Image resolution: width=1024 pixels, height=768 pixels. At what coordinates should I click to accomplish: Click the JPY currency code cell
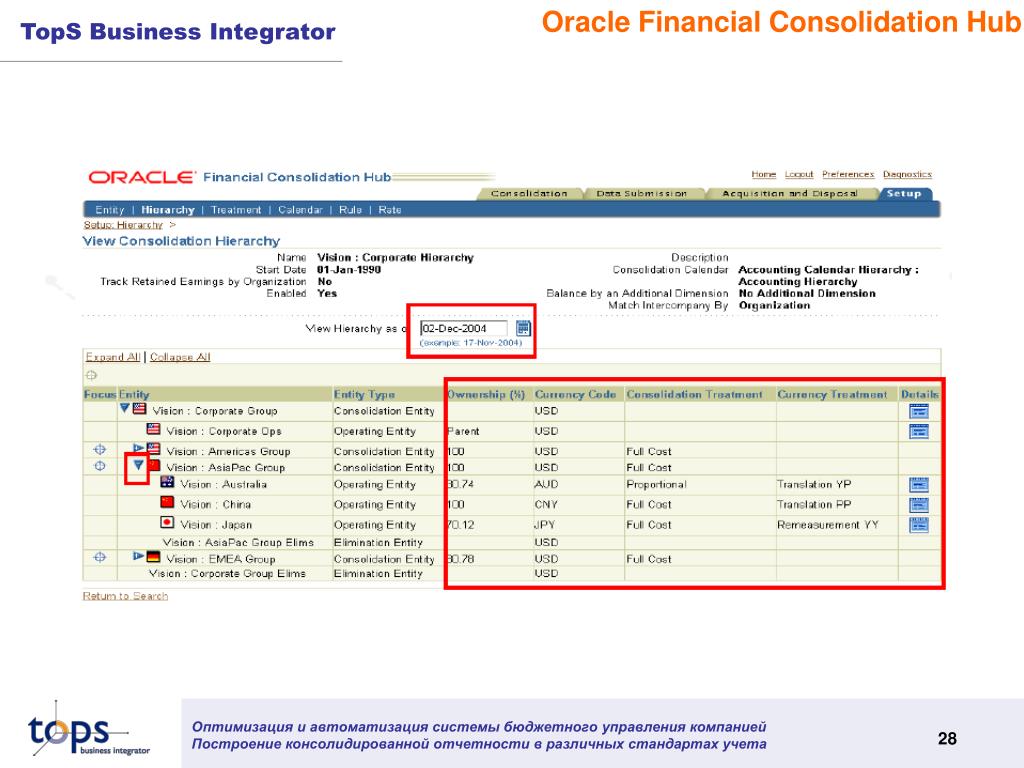pos(545,525)
